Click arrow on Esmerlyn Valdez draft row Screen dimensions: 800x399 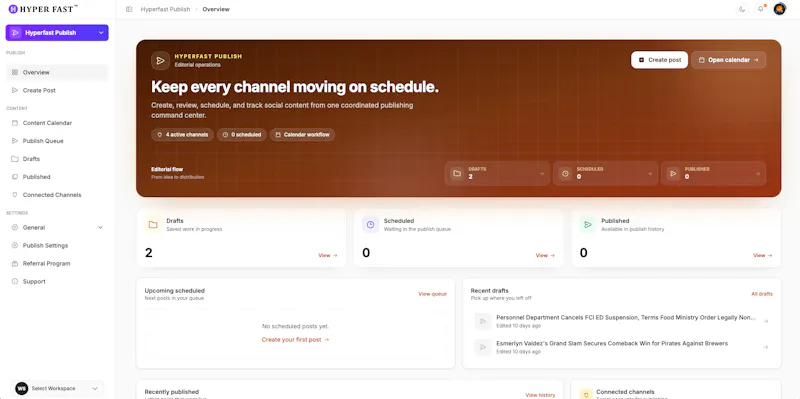click(765, 347)
